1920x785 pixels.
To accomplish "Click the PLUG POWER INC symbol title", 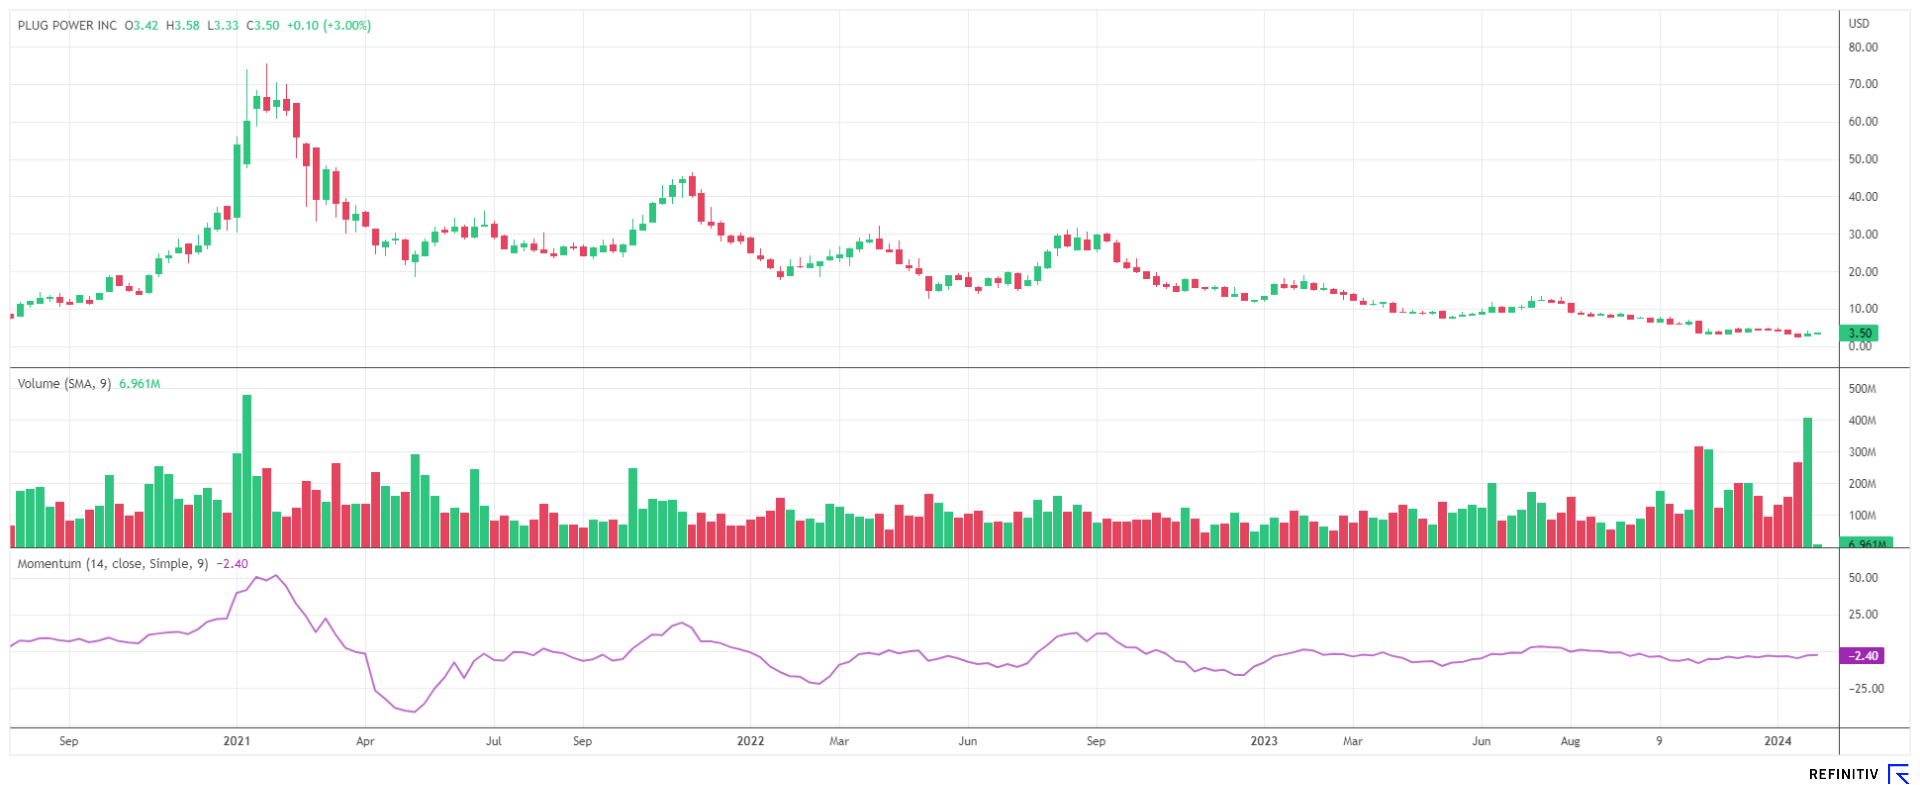I will pos(67,26).
